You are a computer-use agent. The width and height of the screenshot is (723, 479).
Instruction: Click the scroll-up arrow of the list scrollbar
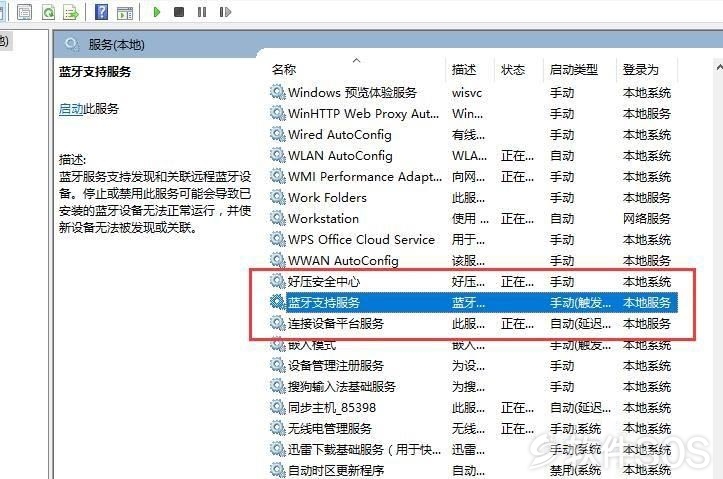pyautogui.click(x=719, y=67)
